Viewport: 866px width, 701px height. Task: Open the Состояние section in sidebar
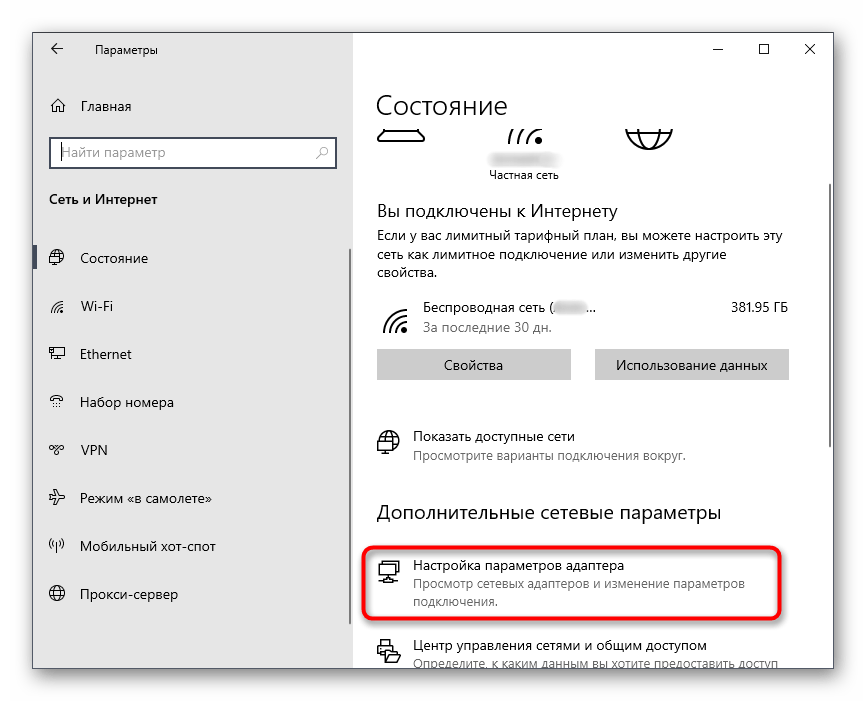(114, 258)
